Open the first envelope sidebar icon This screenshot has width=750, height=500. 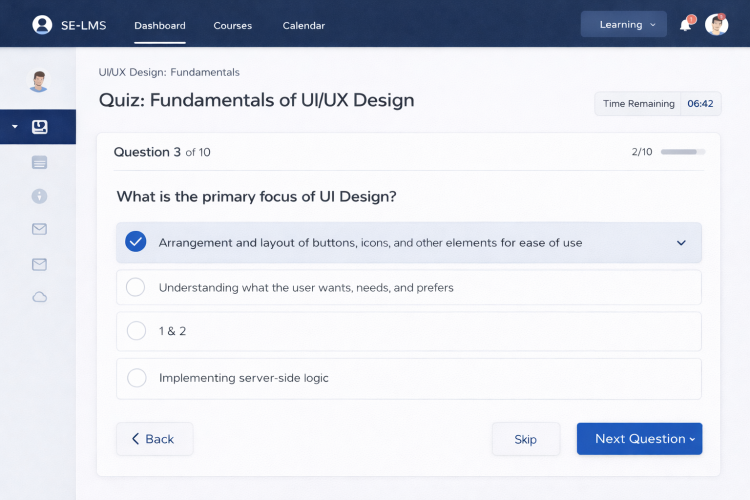39,229
